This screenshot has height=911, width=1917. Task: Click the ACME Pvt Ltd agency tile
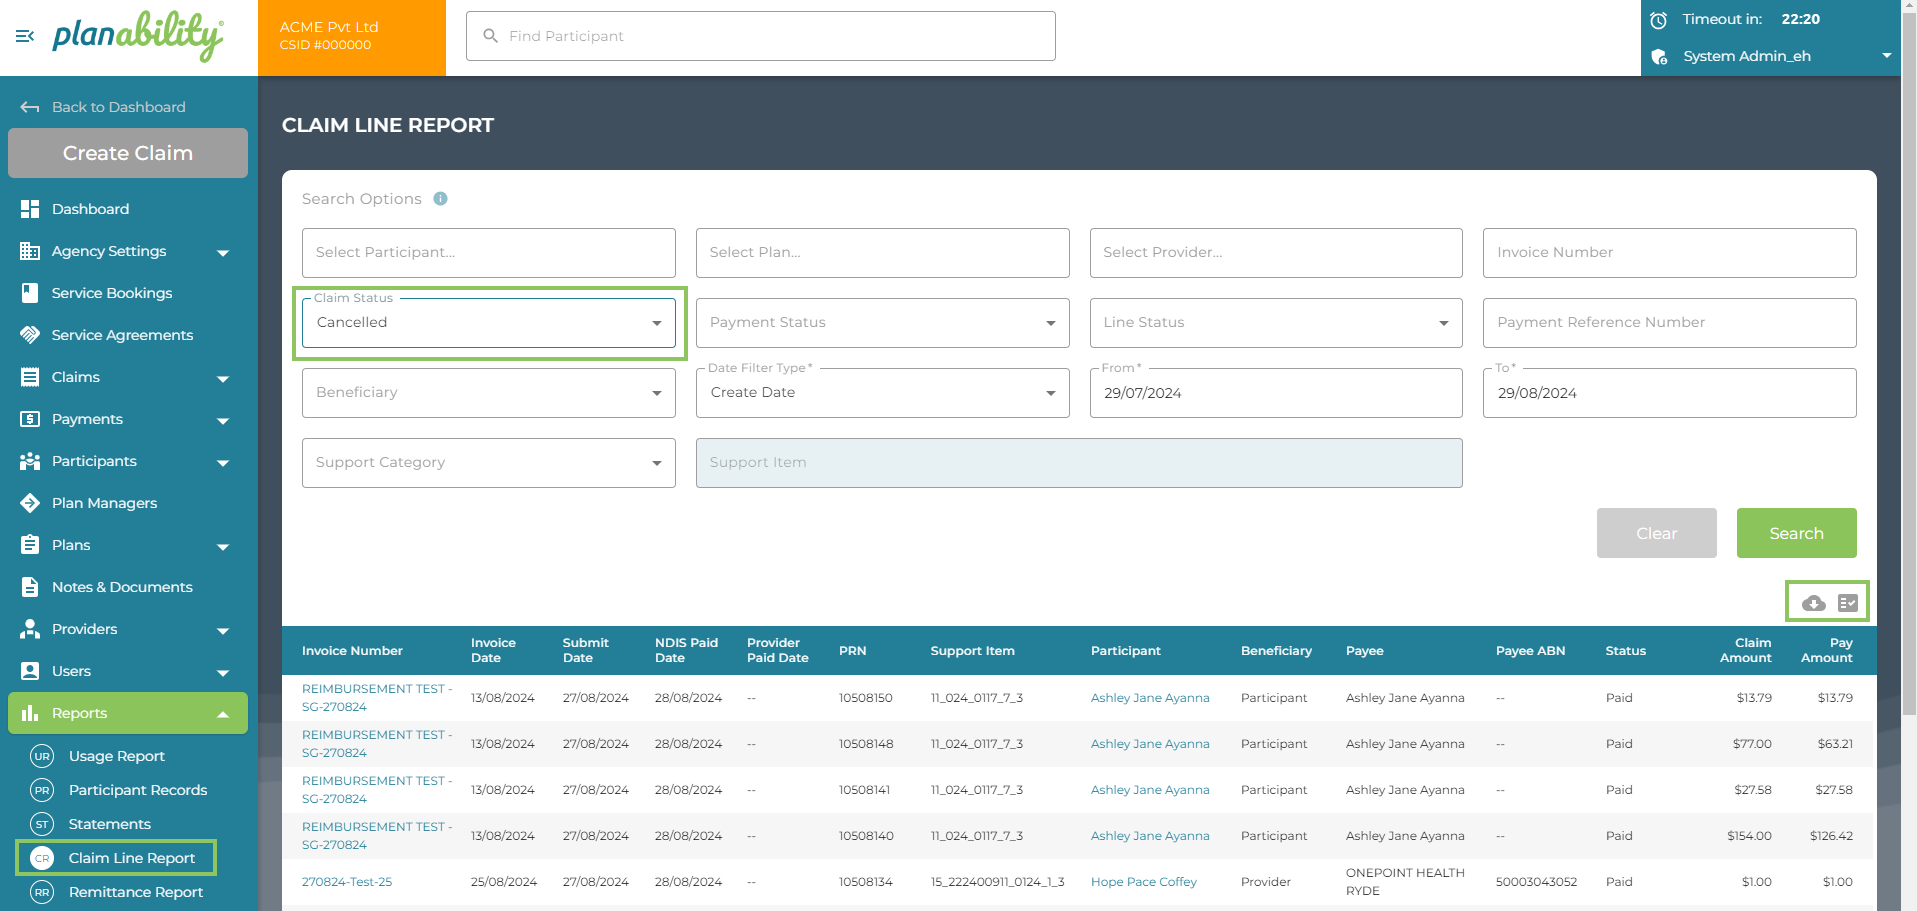point(352,38)
